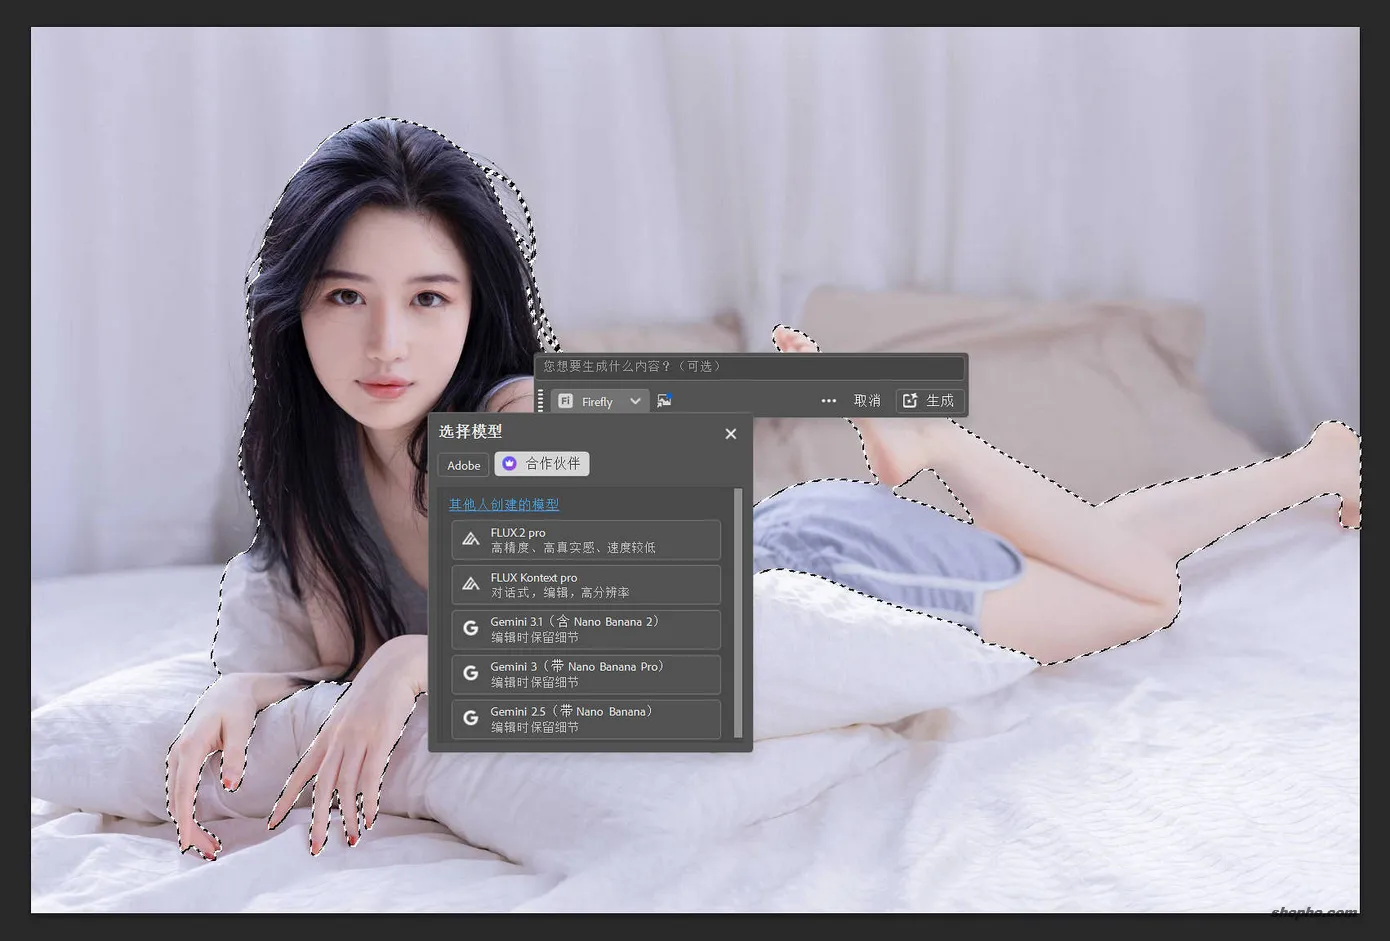
Task: Select the FLUX Kontext pro model
Action: (586, 585)
